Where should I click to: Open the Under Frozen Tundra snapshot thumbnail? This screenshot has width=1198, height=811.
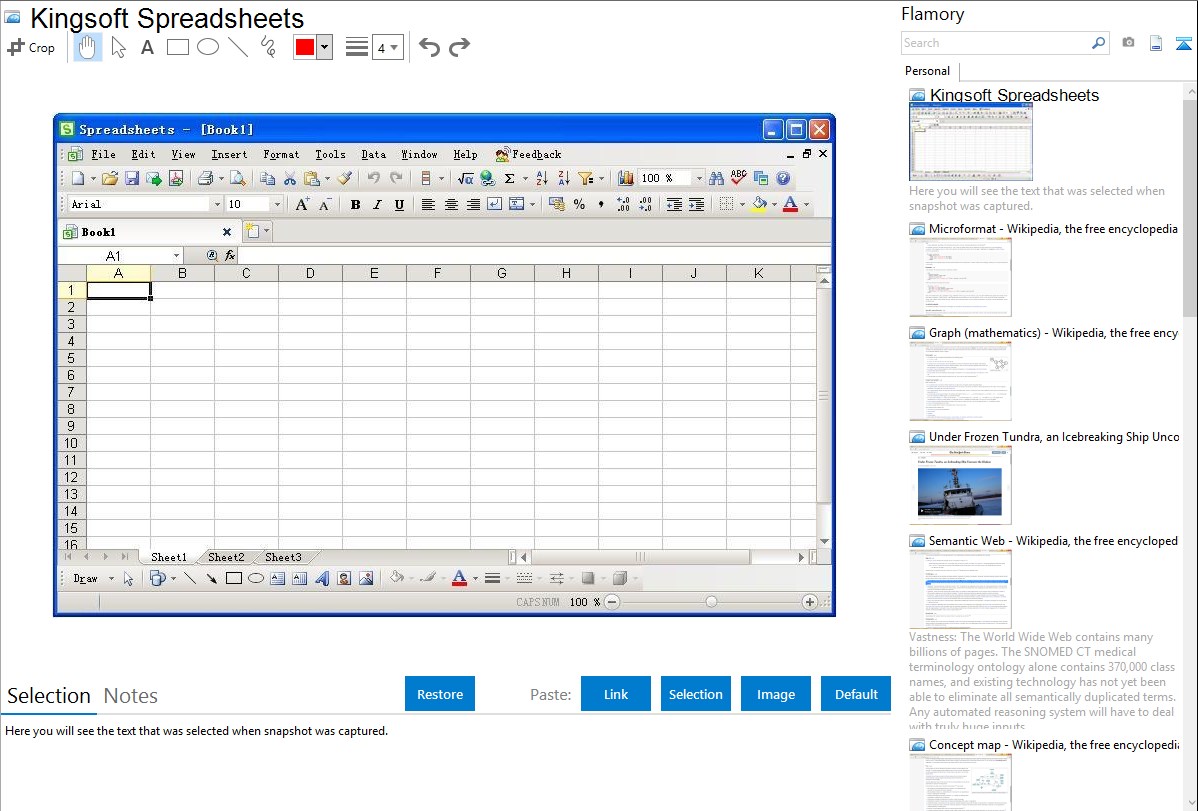point(960,485)
